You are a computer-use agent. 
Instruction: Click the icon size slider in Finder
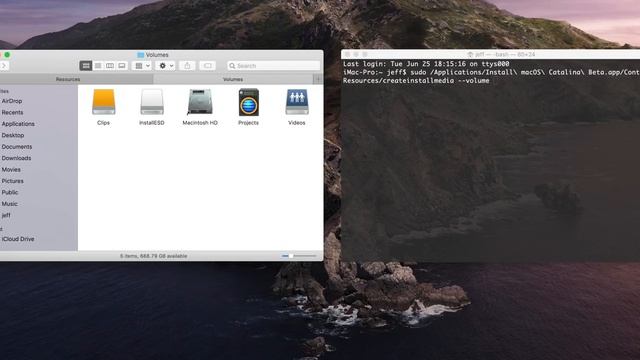pyautogui.click(x=299, y=256)
